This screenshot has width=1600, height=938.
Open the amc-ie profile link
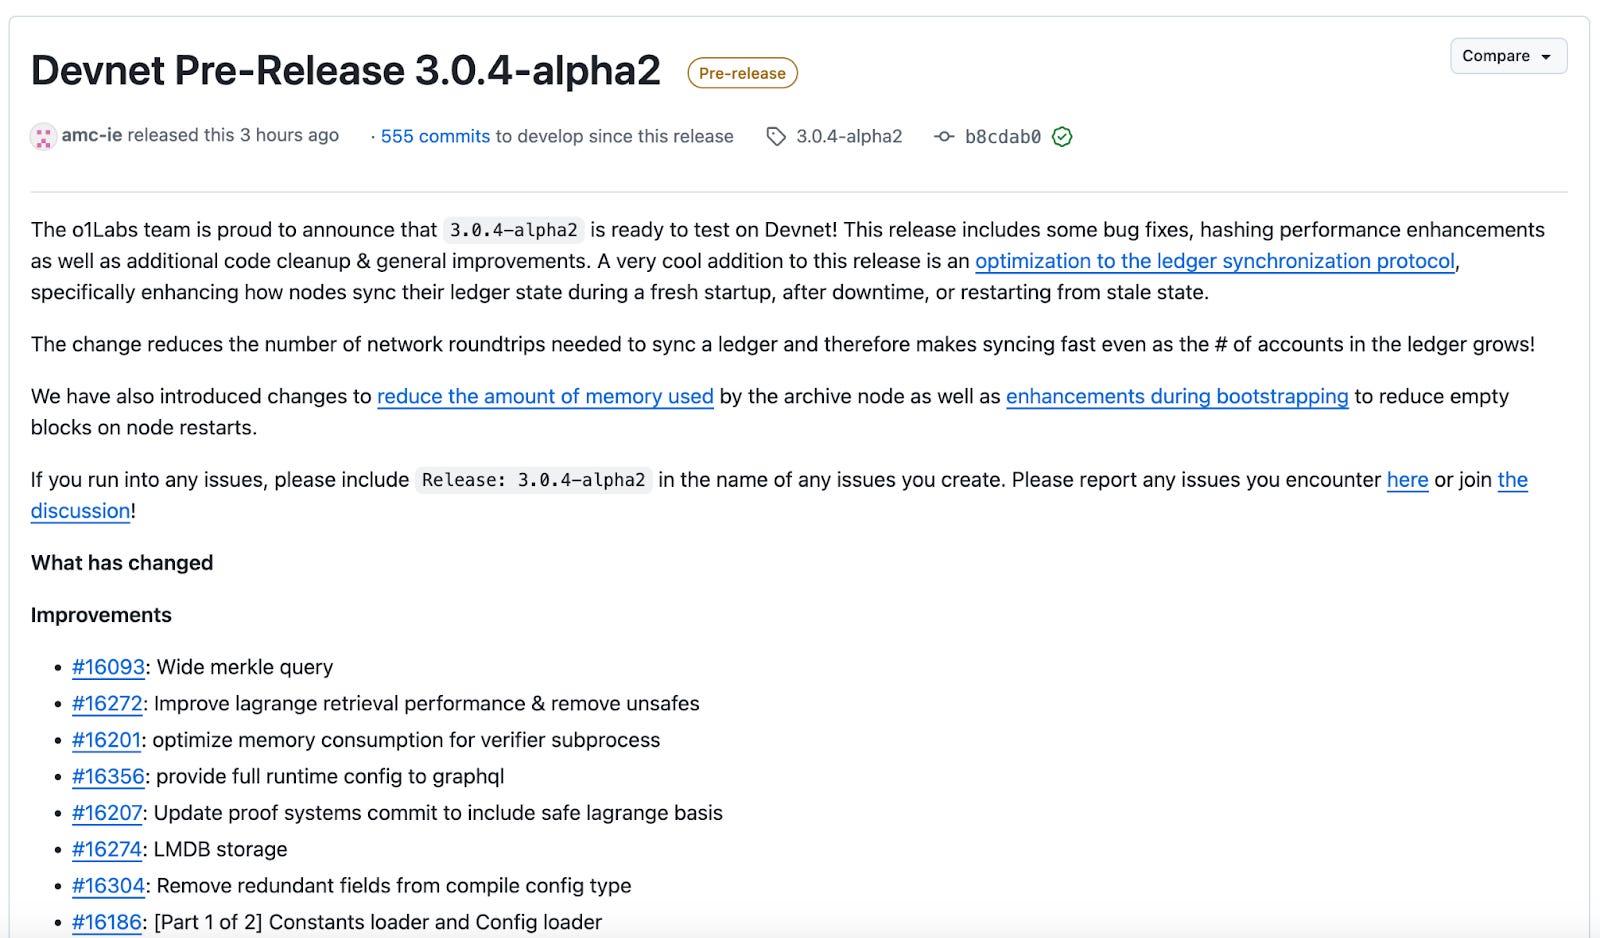pos(92,135)
